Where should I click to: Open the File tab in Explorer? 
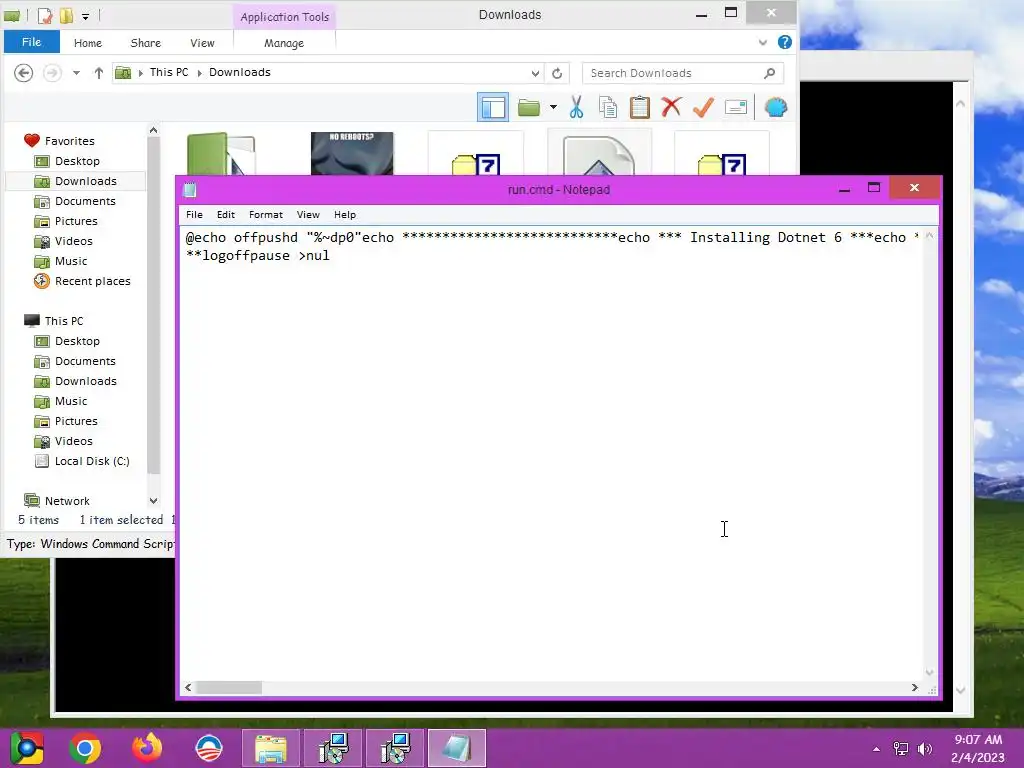pos(31,42)
